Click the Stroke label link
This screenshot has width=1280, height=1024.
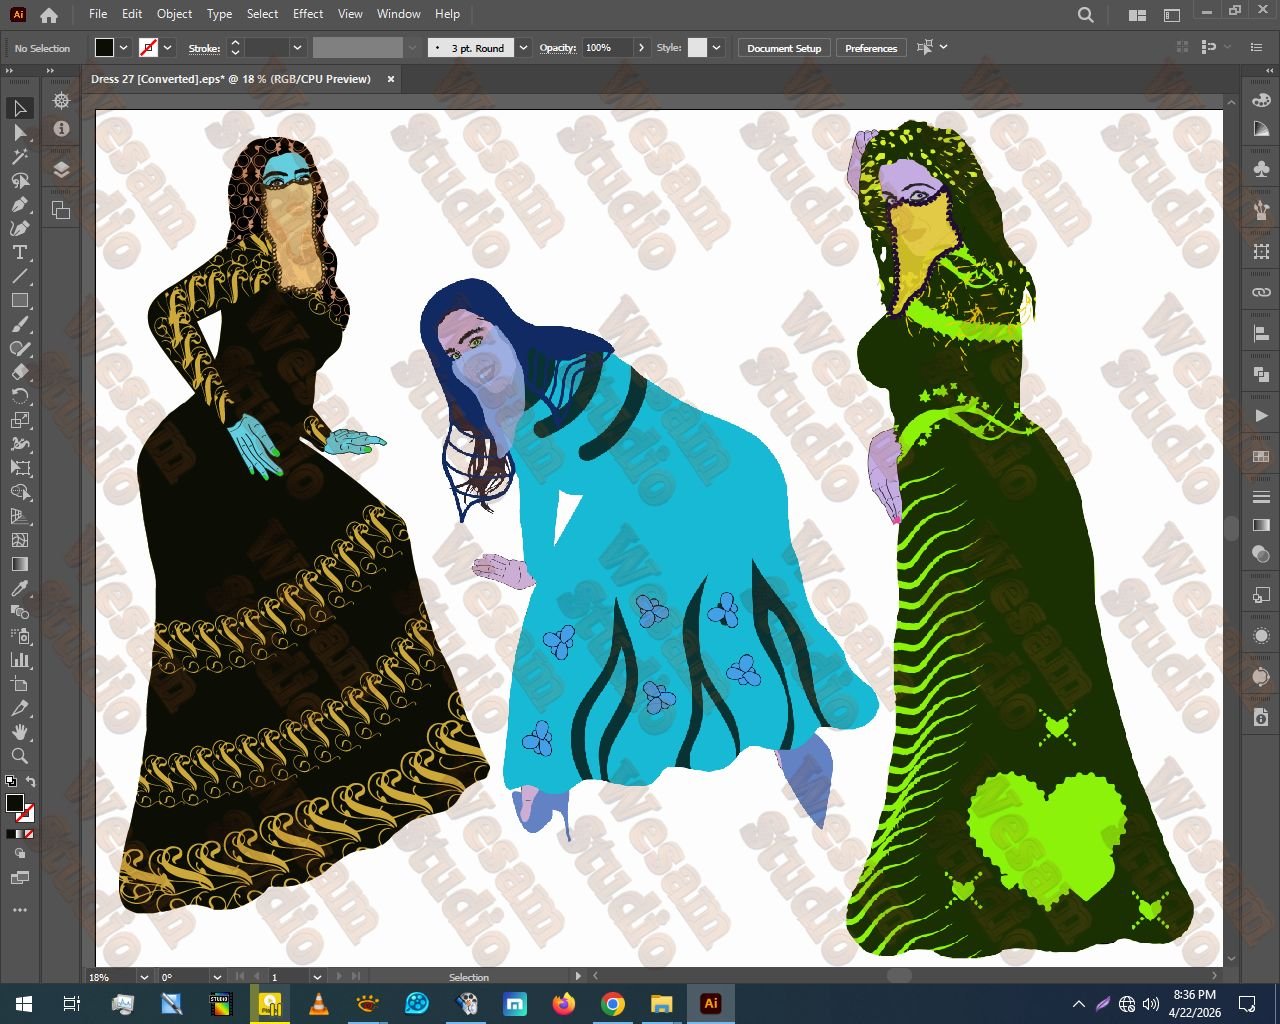204,48
